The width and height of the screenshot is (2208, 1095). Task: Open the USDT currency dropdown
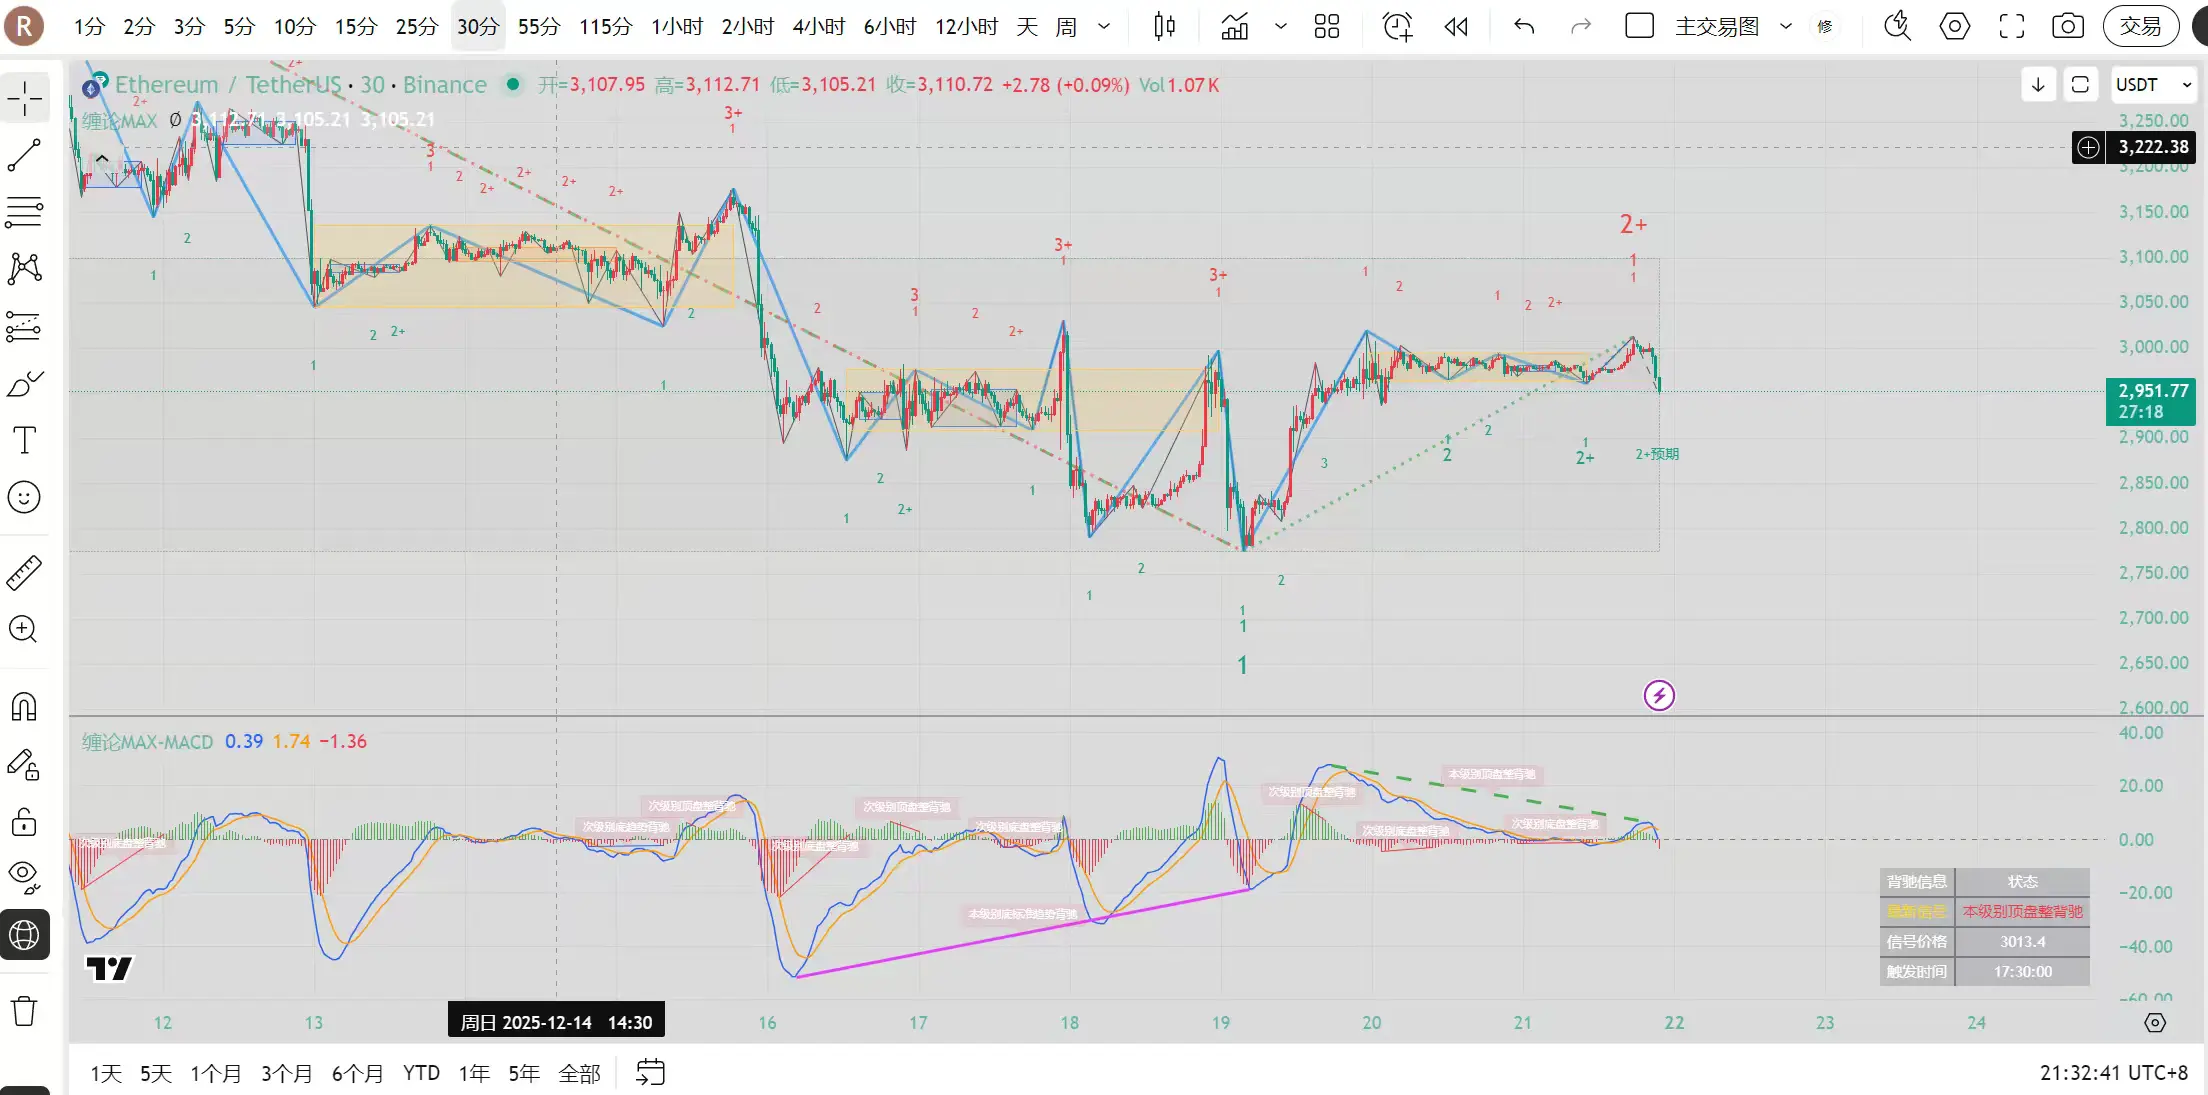tap(2153, 85)
